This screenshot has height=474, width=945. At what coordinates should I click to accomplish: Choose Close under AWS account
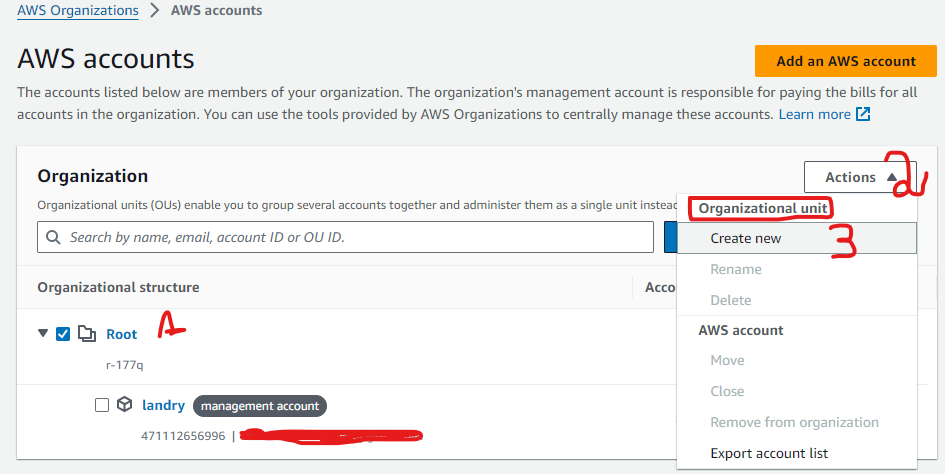727,391
